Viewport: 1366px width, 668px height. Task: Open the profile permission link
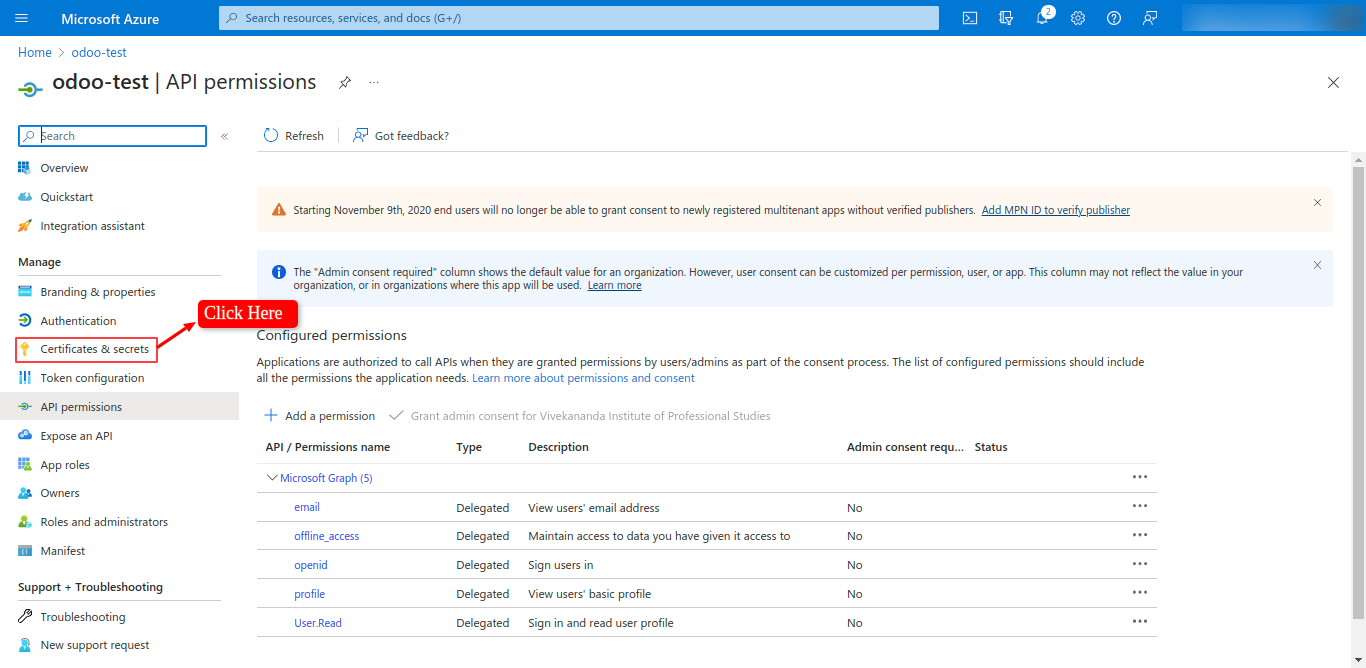click(x=309, y=594)
